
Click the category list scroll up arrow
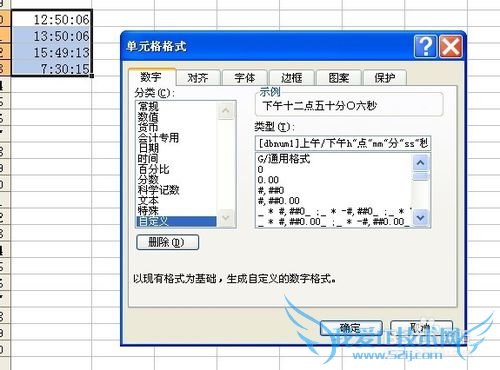click(x=226, y=110)
